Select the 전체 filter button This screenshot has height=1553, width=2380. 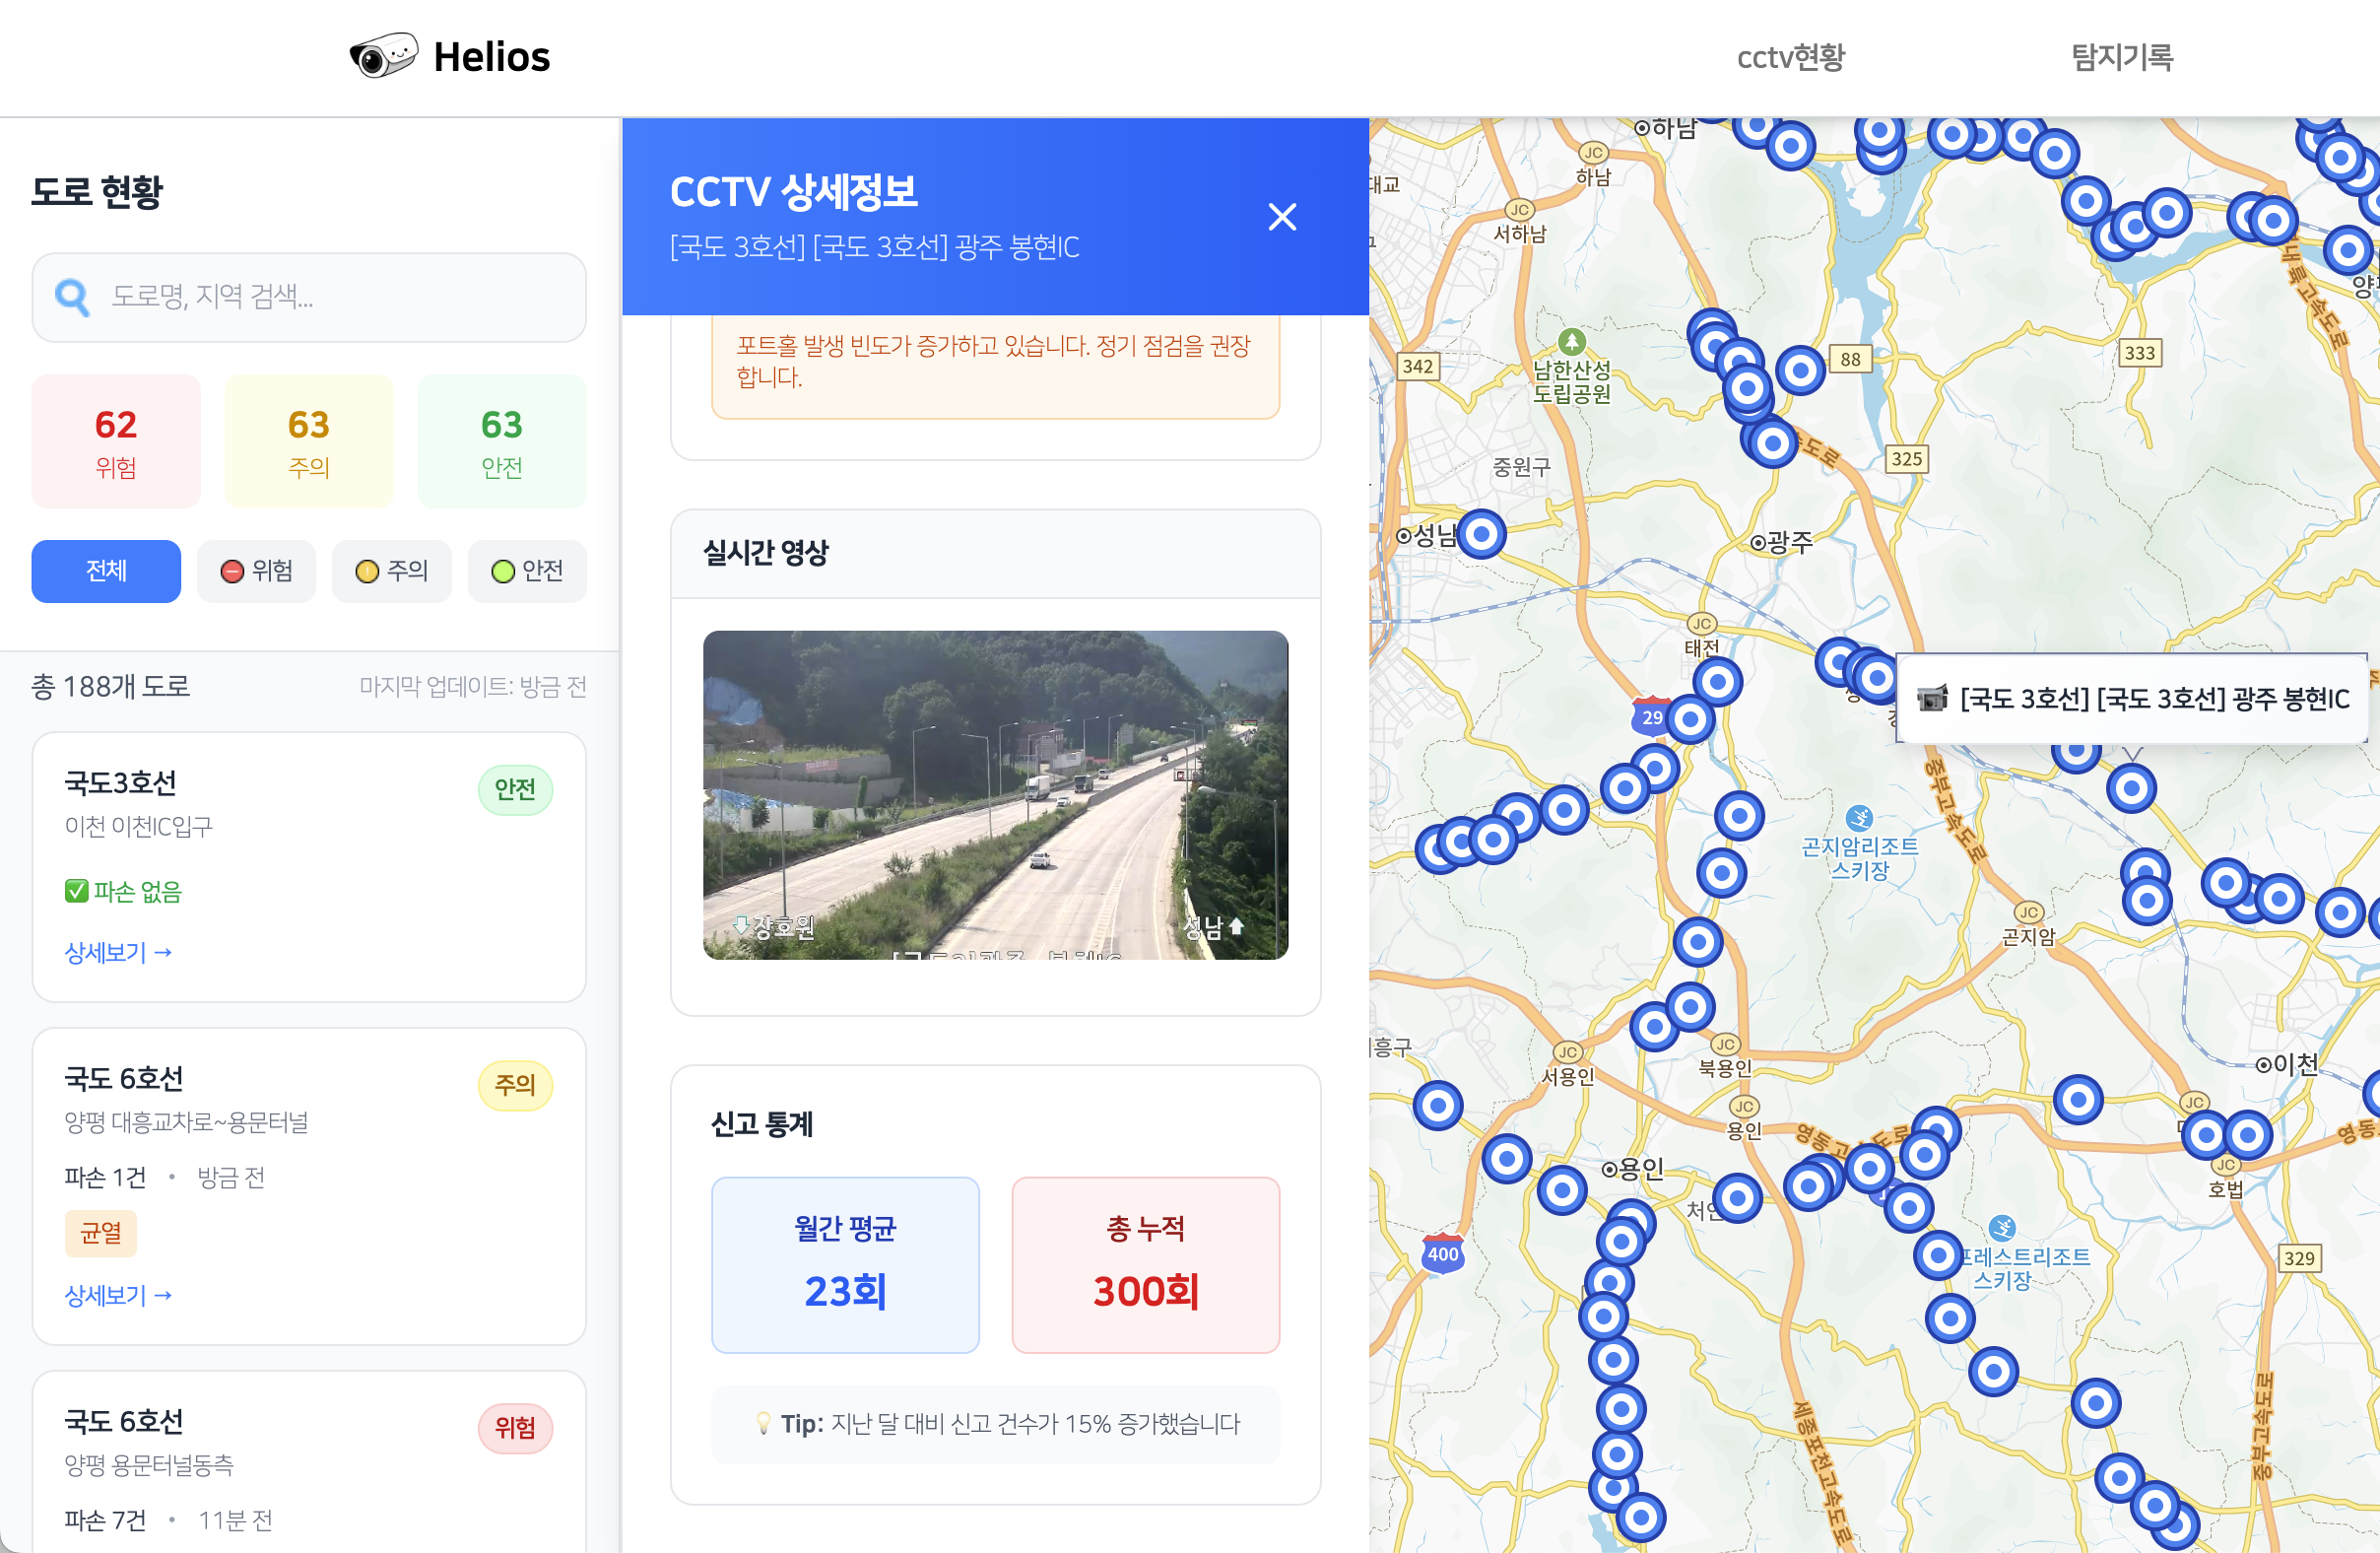[106, 571]
